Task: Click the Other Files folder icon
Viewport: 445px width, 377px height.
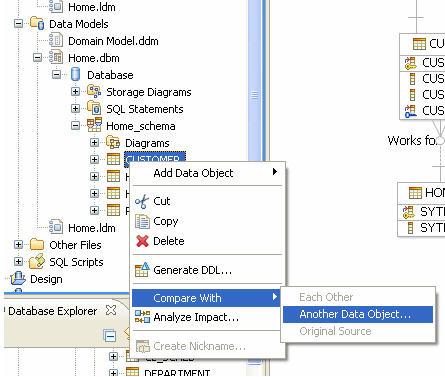Action: (37, 244)
